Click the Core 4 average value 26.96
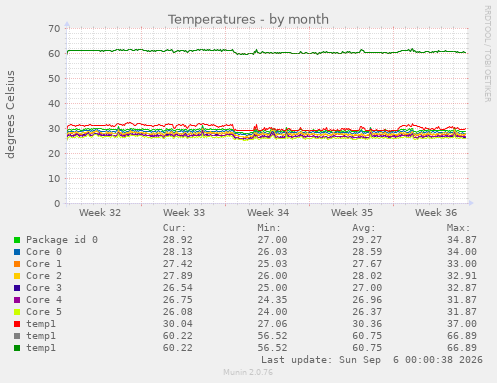Image resolution: width=497 pixels, height=383 pixels. click(x=367, y=300)
